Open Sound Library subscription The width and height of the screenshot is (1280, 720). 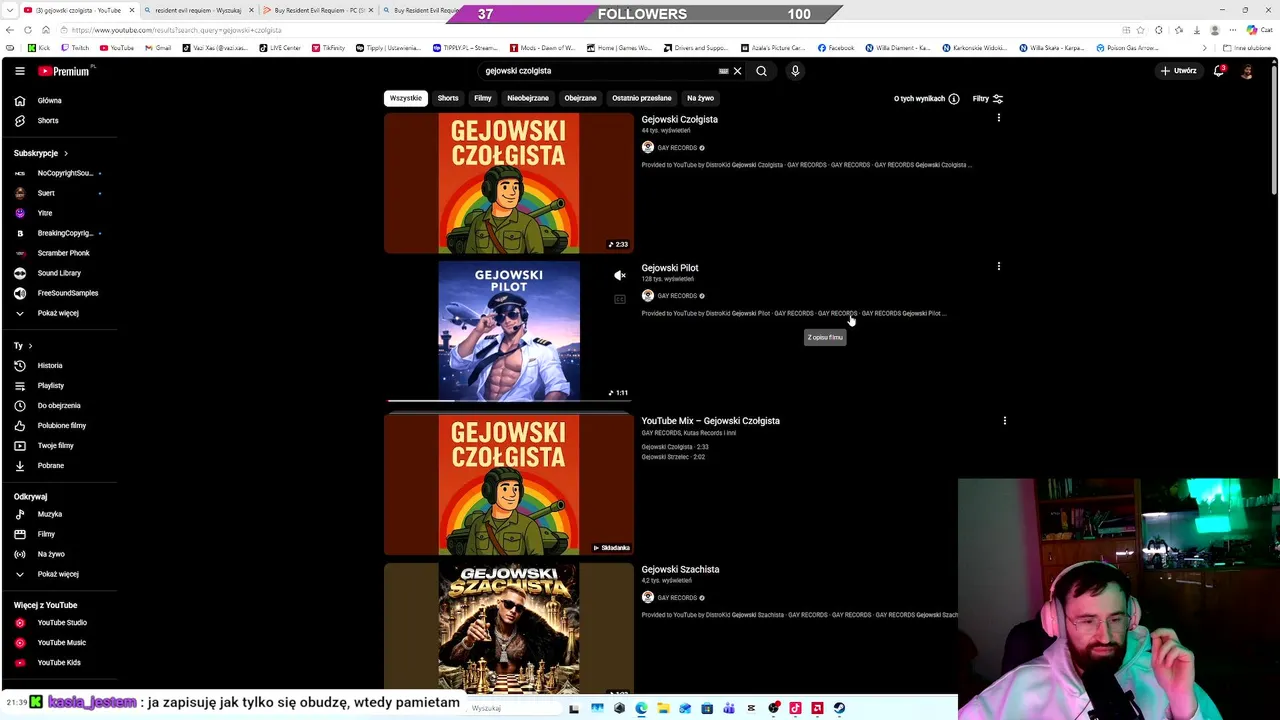(58, 273)
